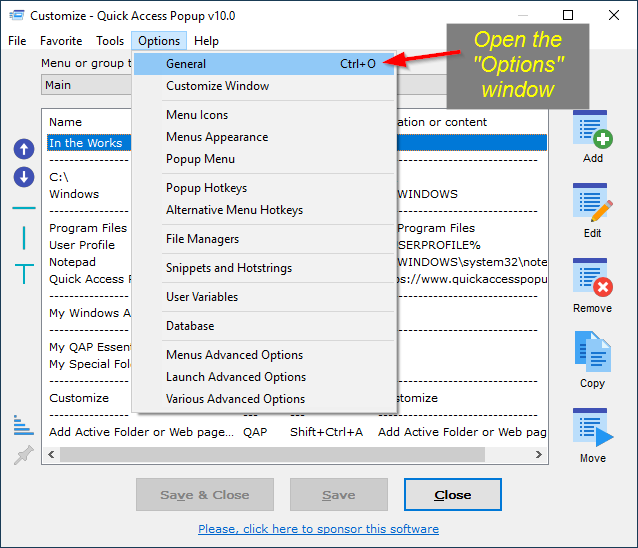
Task: Select the 'My Windows A' row
Action: [89, 313]
